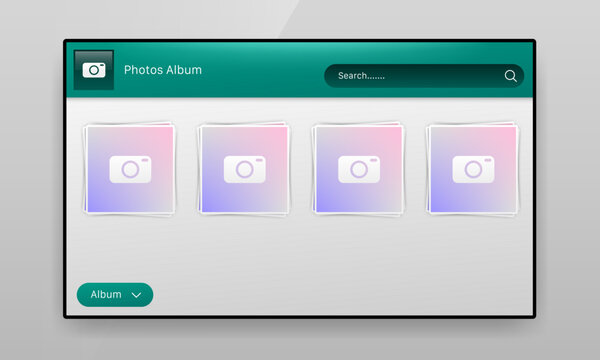Open the second album thumbnail
Image resolution: width=600 pixels, height=360 pixels.
244,169
